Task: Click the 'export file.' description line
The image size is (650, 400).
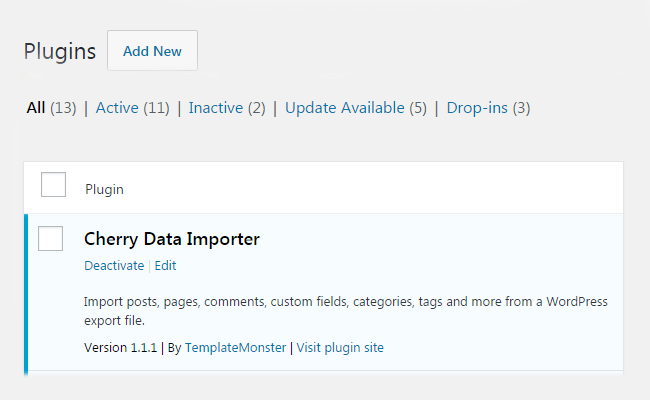Action: (x=114, y=320)
